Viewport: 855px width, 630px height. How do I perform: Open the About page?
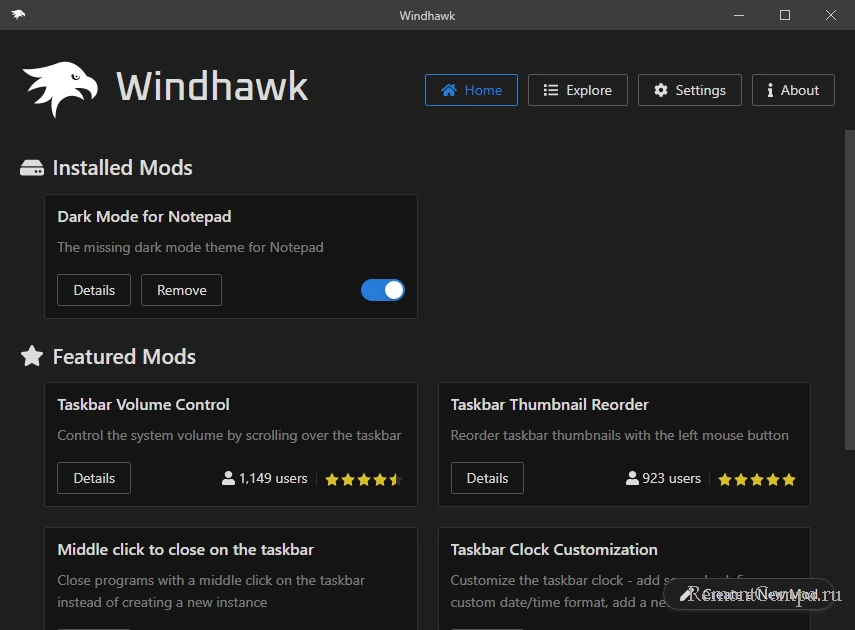click(793, 90)
